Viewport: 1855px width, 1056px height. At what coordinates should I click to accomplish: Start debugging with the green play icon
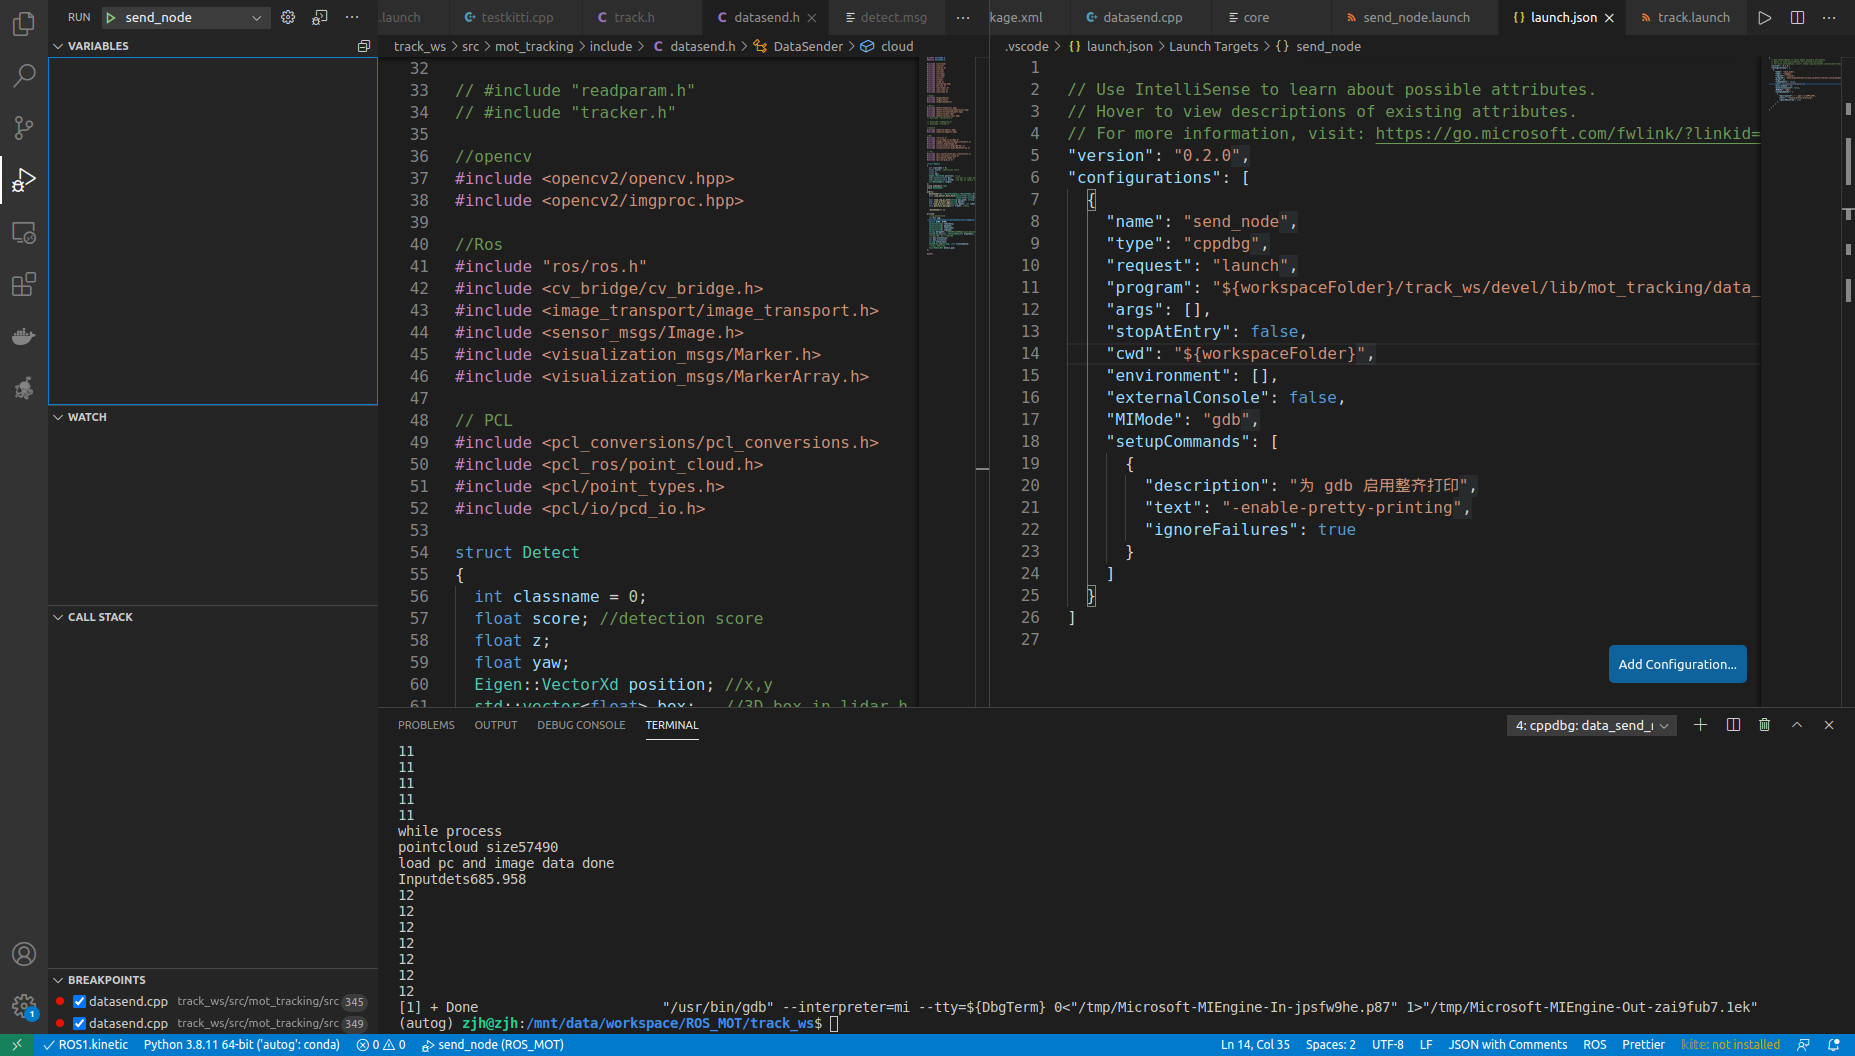[x=111, y=17]
